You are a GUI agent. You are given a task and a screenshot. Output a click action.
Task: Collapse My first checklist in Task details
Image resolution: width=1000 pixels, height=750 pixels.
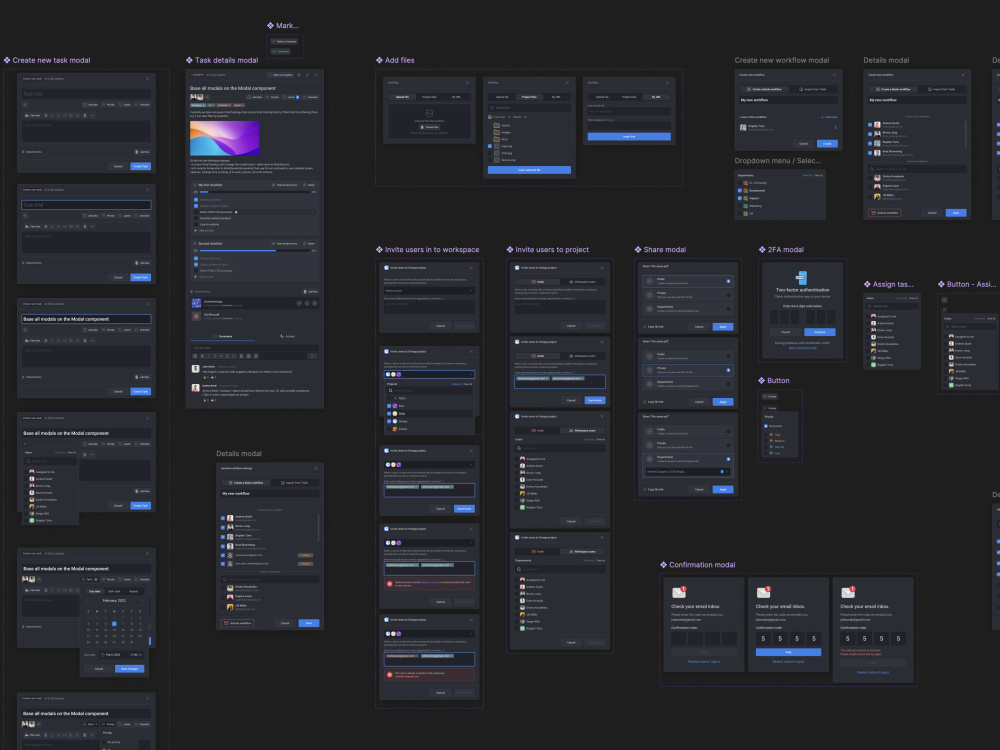[195, 185]
